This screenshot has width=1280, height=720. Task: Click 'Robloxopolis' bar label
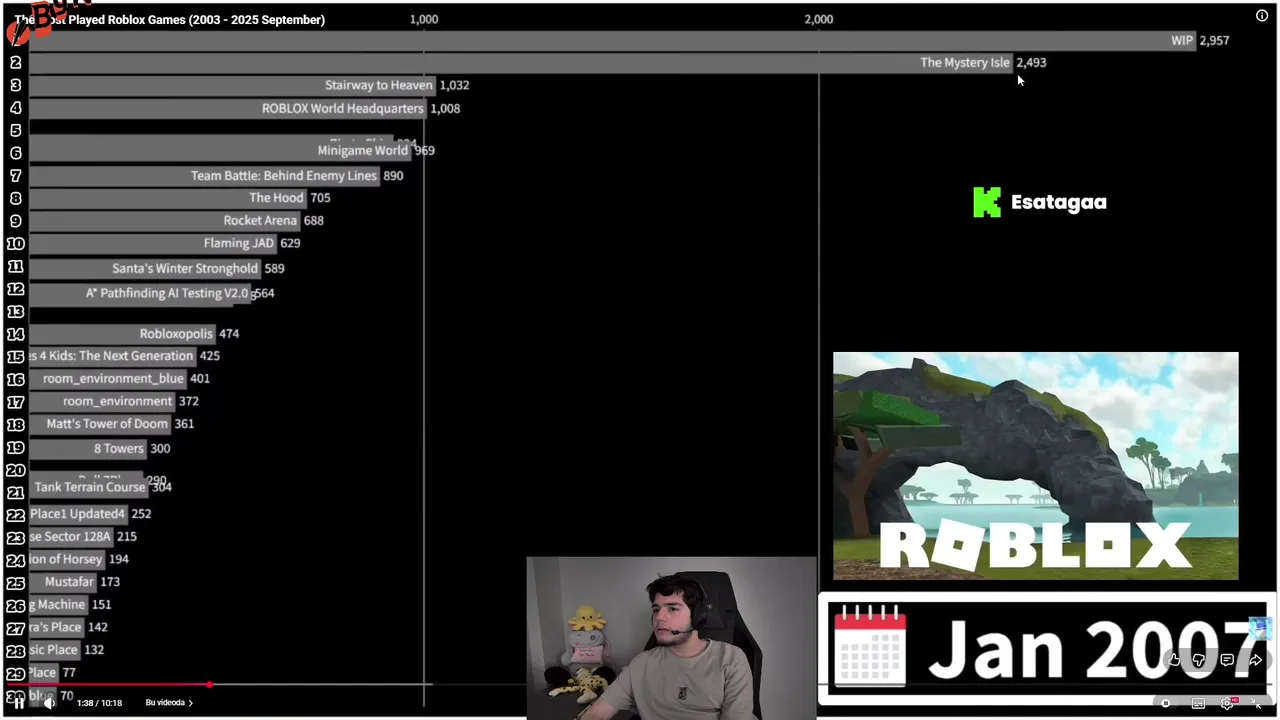[x=176, y=334]
